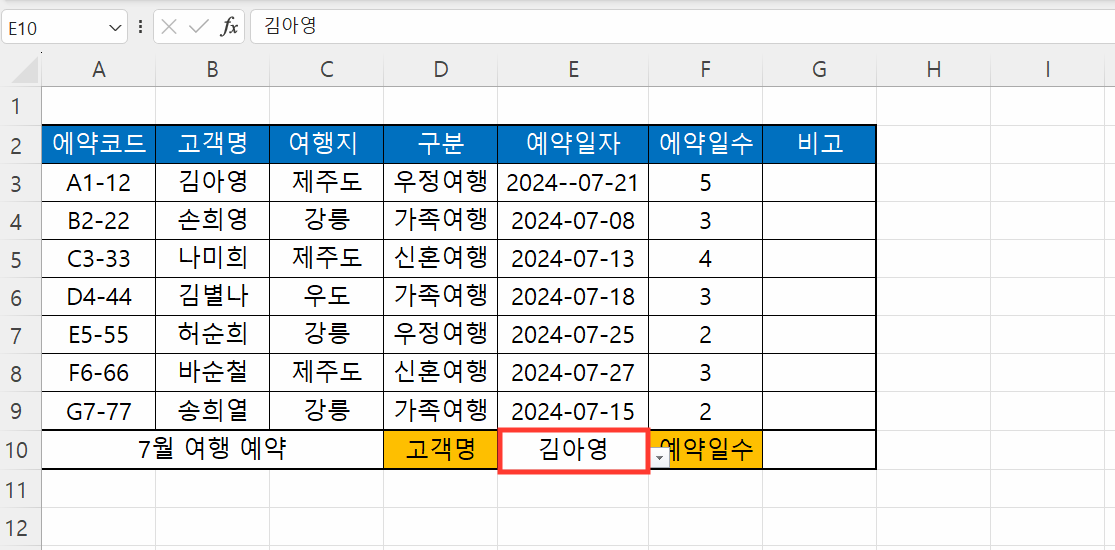Open the Name Box dropdown arrow
This screenshot has height=550, width=1115.
(115, 28)
